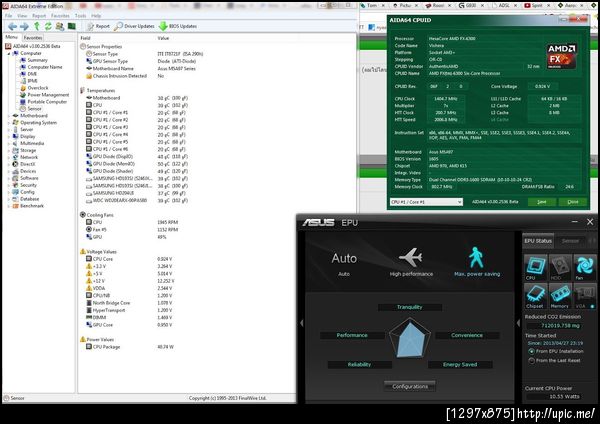This screenshot has height=424, width=600.
Task: Select the Motherboard temperature row
Action: point(139,98)
